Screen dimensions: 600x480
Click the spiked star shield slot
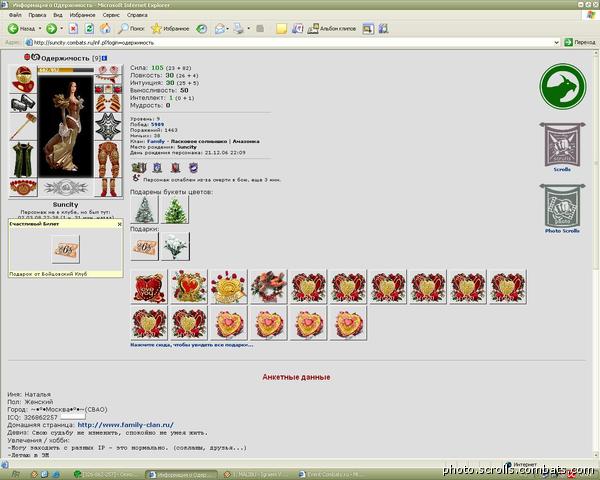pyautogui.click(x=108, y=127)
